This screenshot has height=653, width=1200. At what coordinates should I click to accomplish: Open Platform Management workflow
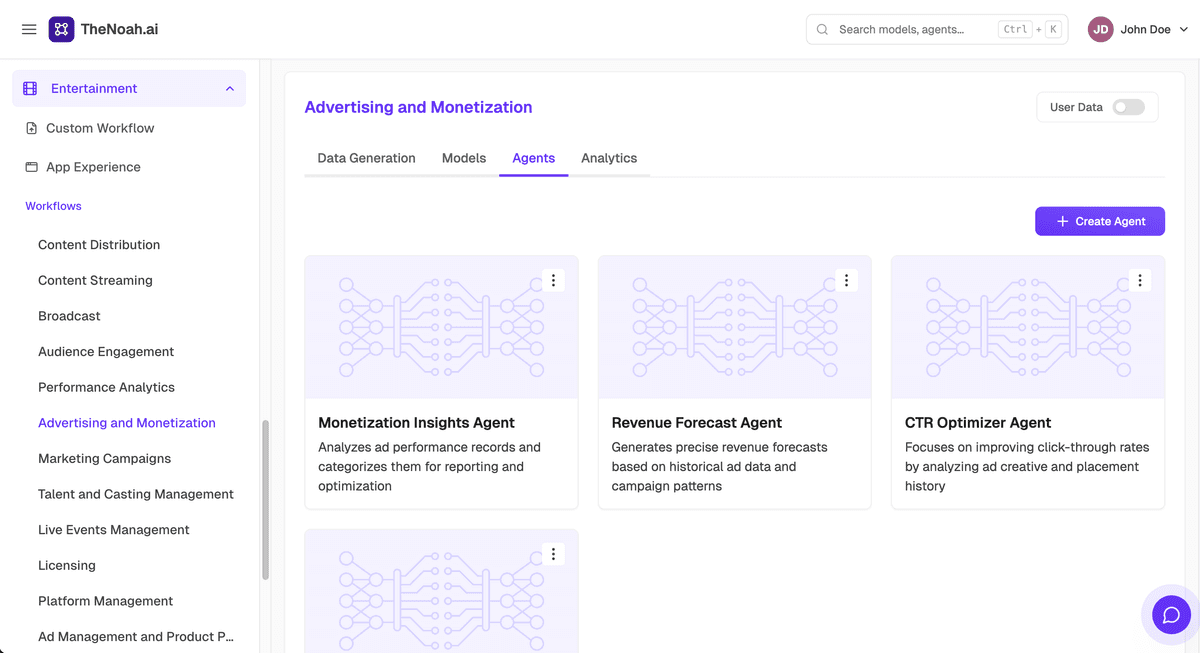[105, 601]
